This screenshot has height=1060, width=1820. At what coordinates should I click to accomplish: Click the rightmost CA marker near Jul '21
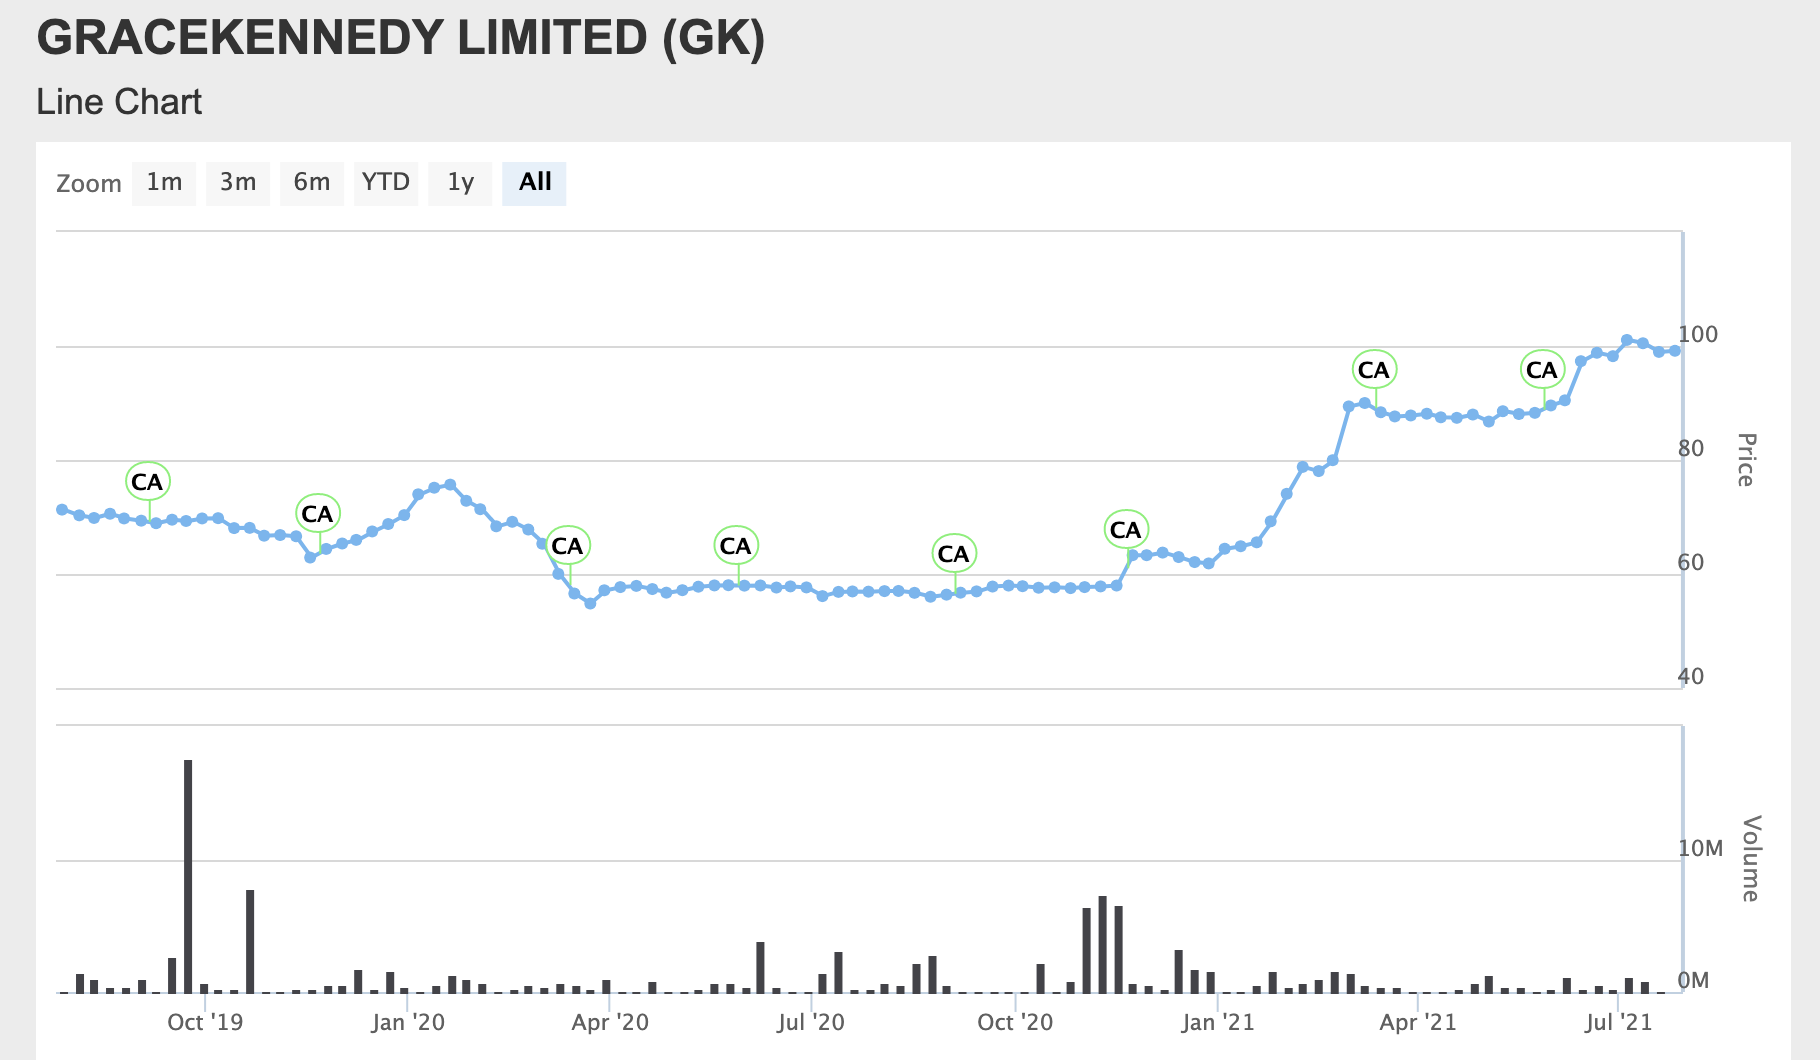coord(1542,369)
